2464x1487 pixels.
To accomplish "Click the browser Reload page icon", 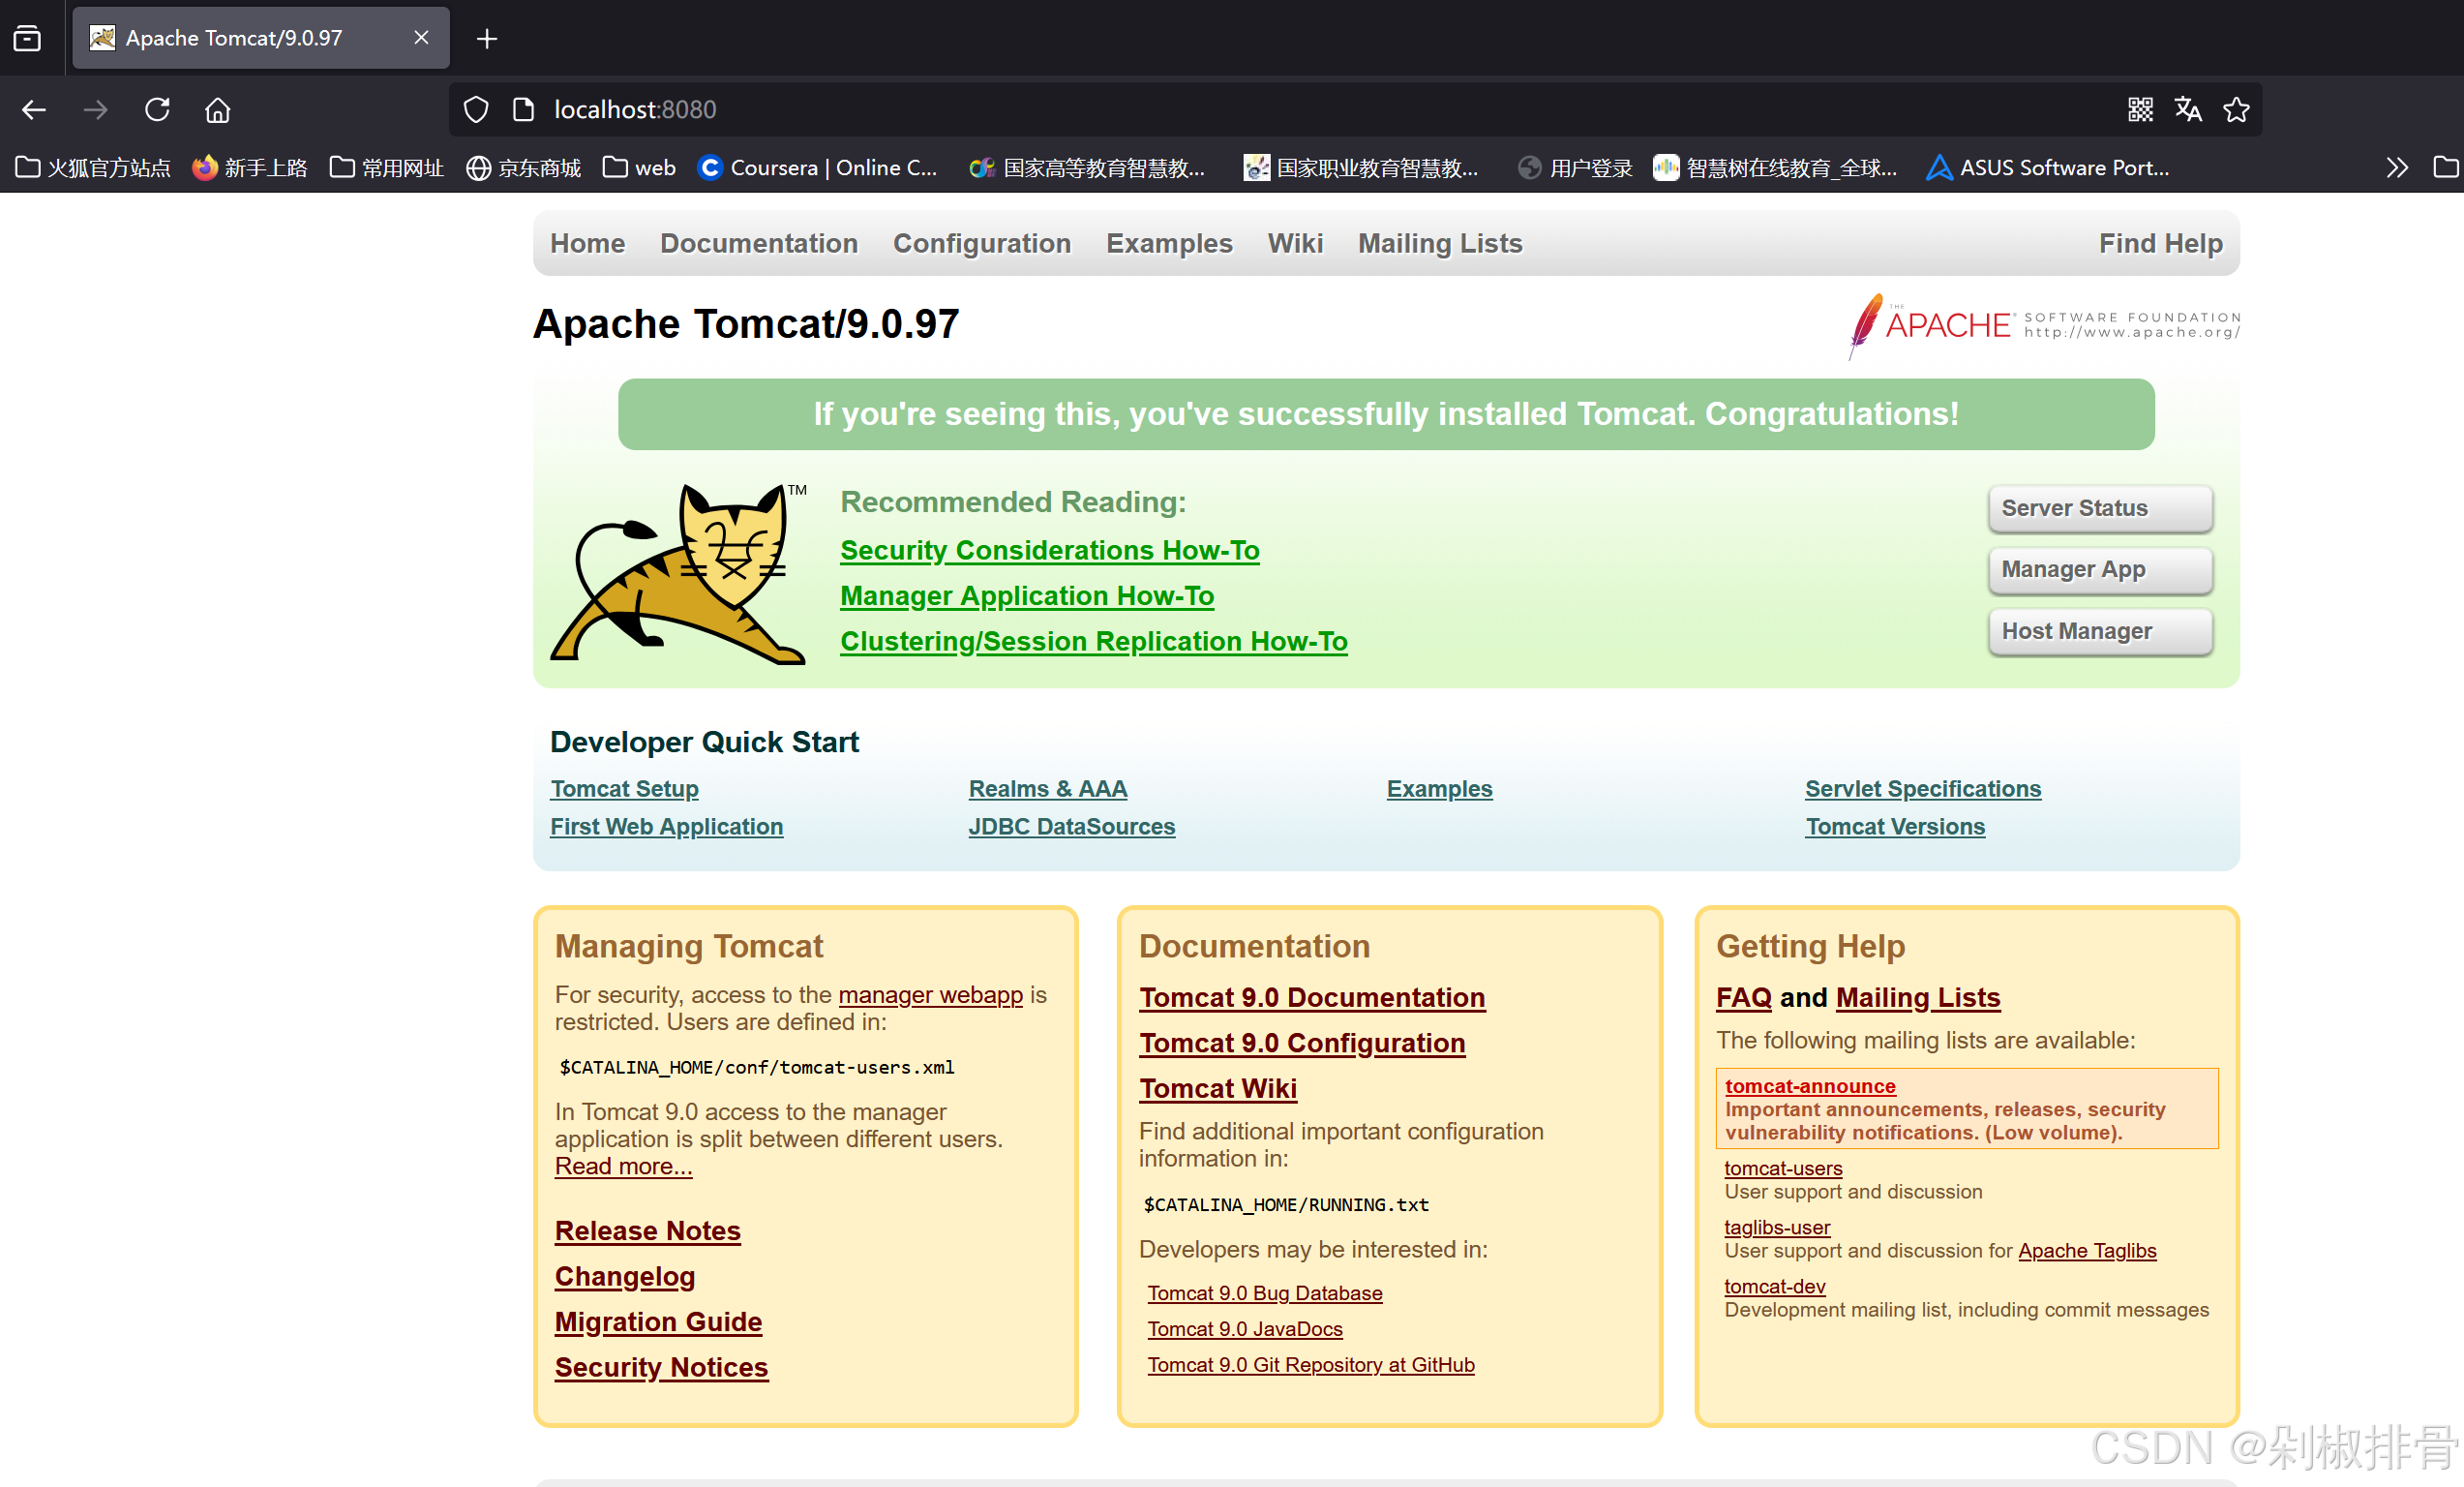I will point(157,109).
